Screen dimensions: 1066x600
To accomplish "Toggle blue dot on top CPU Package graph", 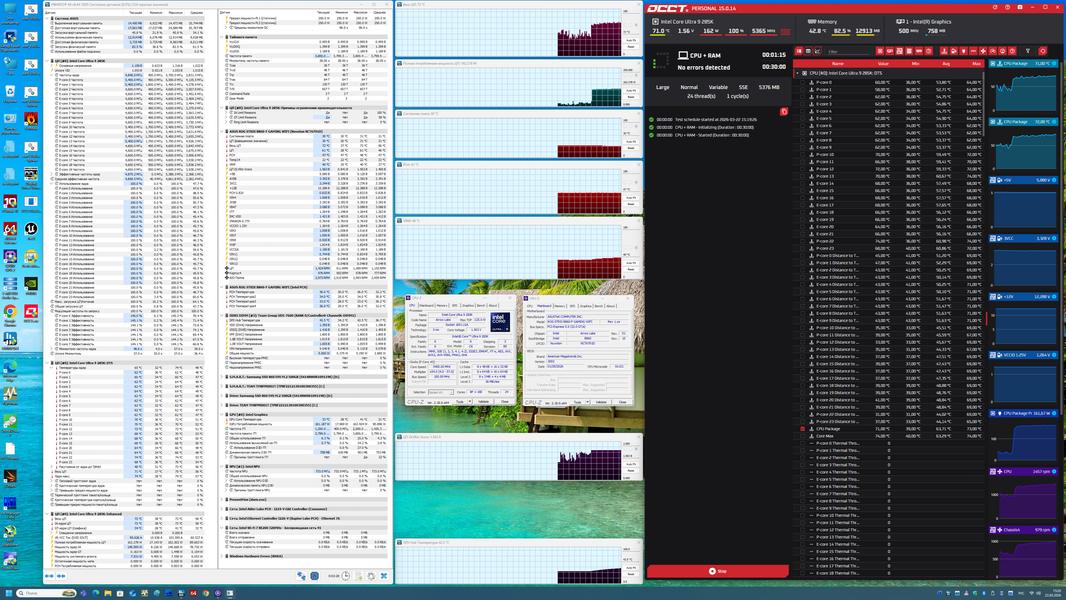I will pos(1054,63).
